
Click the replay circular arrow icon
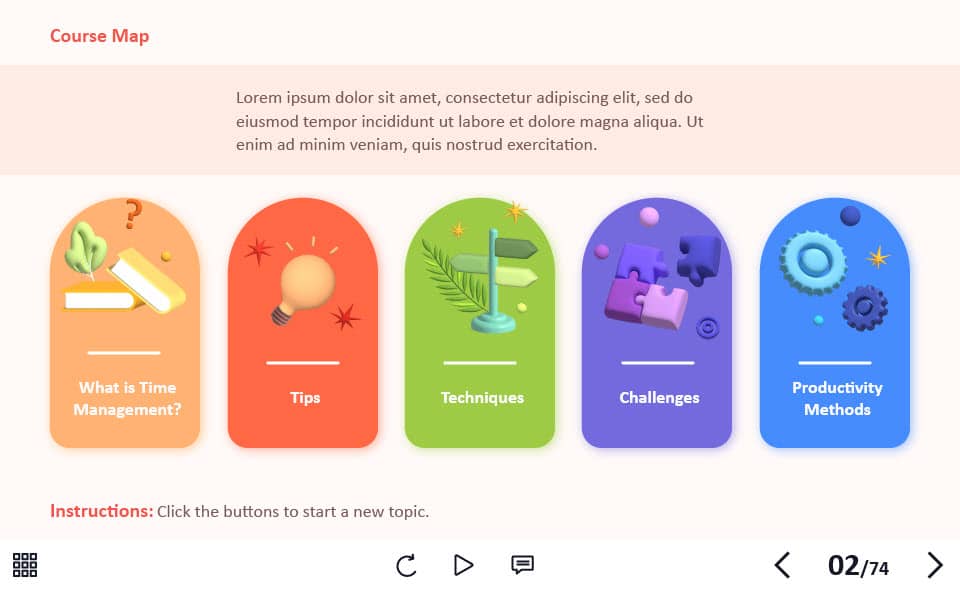(406, 565)
